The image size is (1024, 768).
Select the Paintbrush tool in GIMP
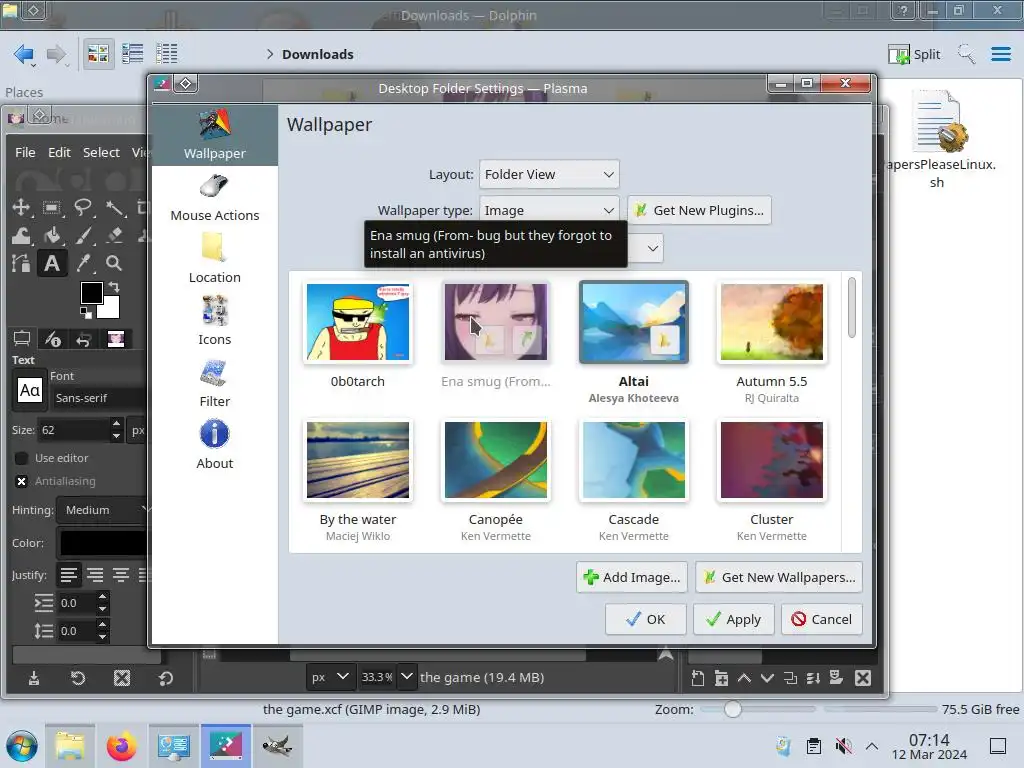point(84,235)
